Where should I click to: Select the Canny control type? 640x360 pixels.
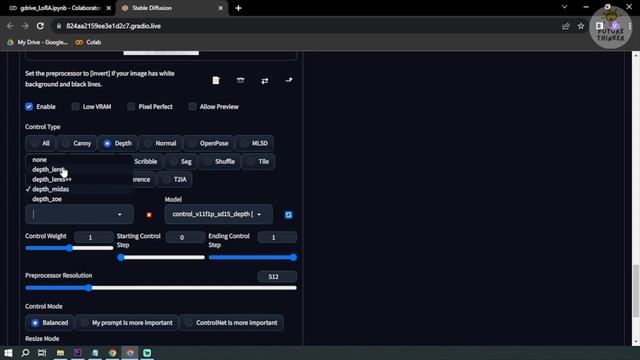point(77,143)
